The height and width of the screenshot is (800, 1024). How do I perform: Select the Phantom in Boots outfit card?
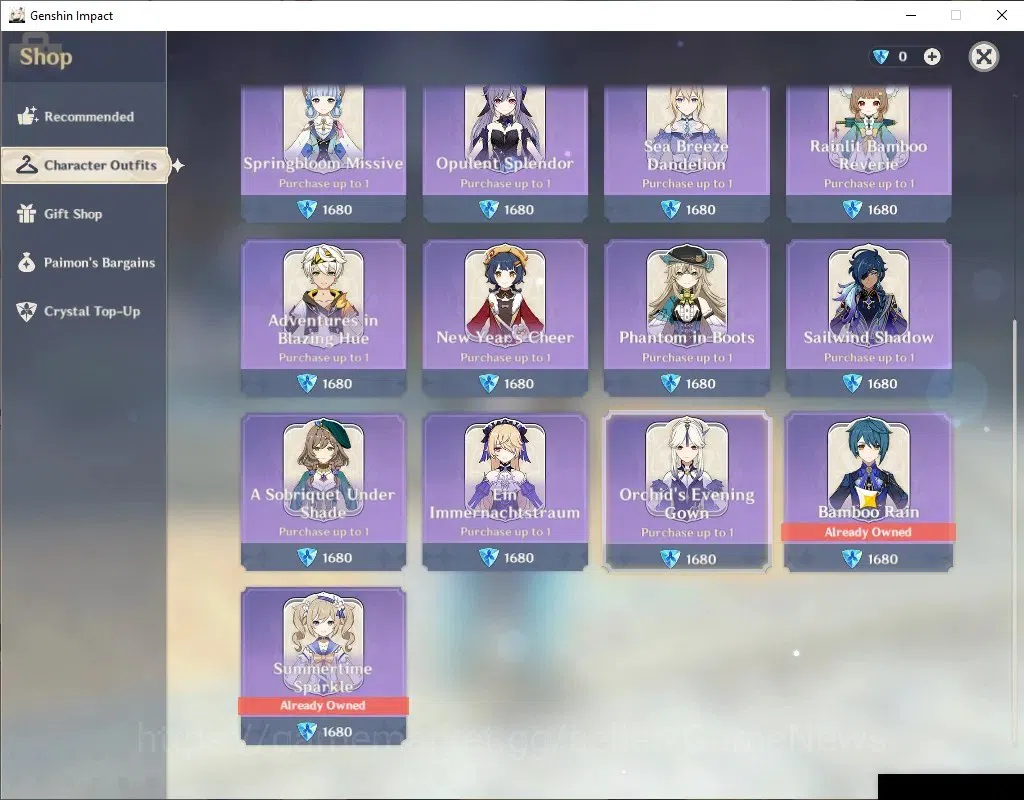pyautogui.click(x=686, y=318)
